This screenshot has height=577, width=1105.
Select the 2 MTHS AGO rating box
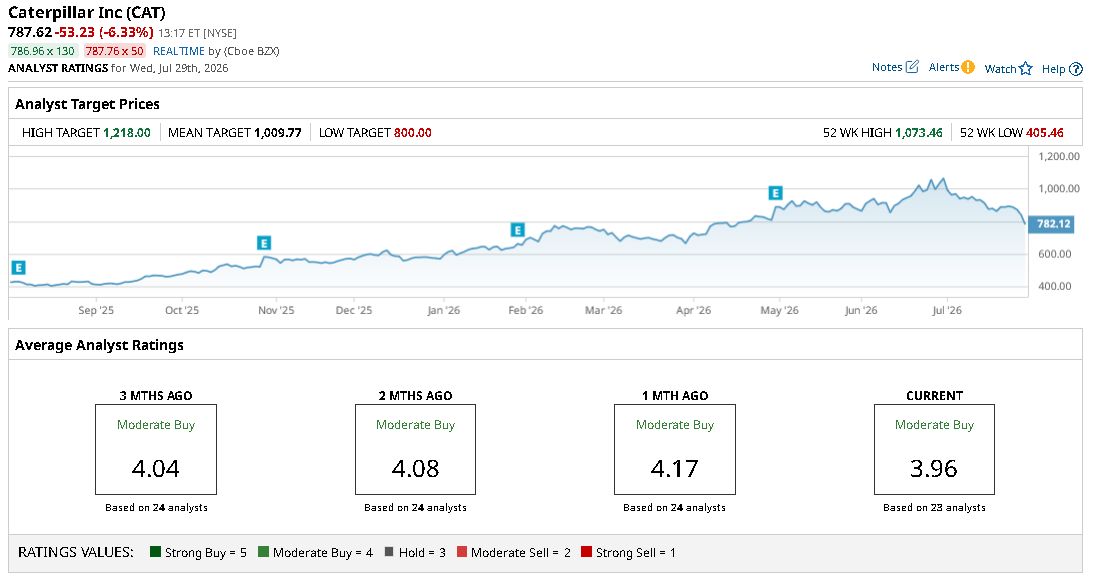[415, 449]
